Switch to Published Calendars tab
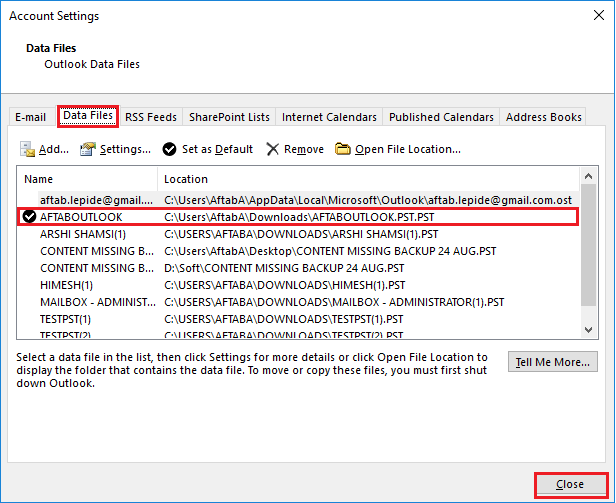The width and height of the screenshot is (616, 503). (x=441, y=117)
